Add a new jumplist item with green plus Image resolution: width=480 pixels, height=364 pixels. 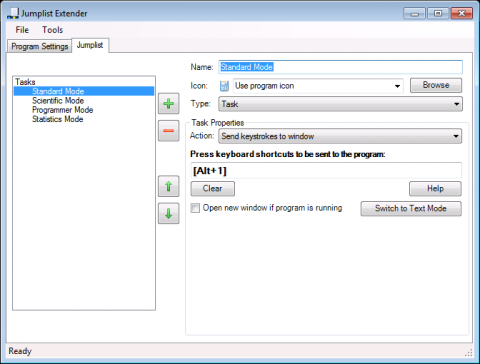tap(168, 104)
